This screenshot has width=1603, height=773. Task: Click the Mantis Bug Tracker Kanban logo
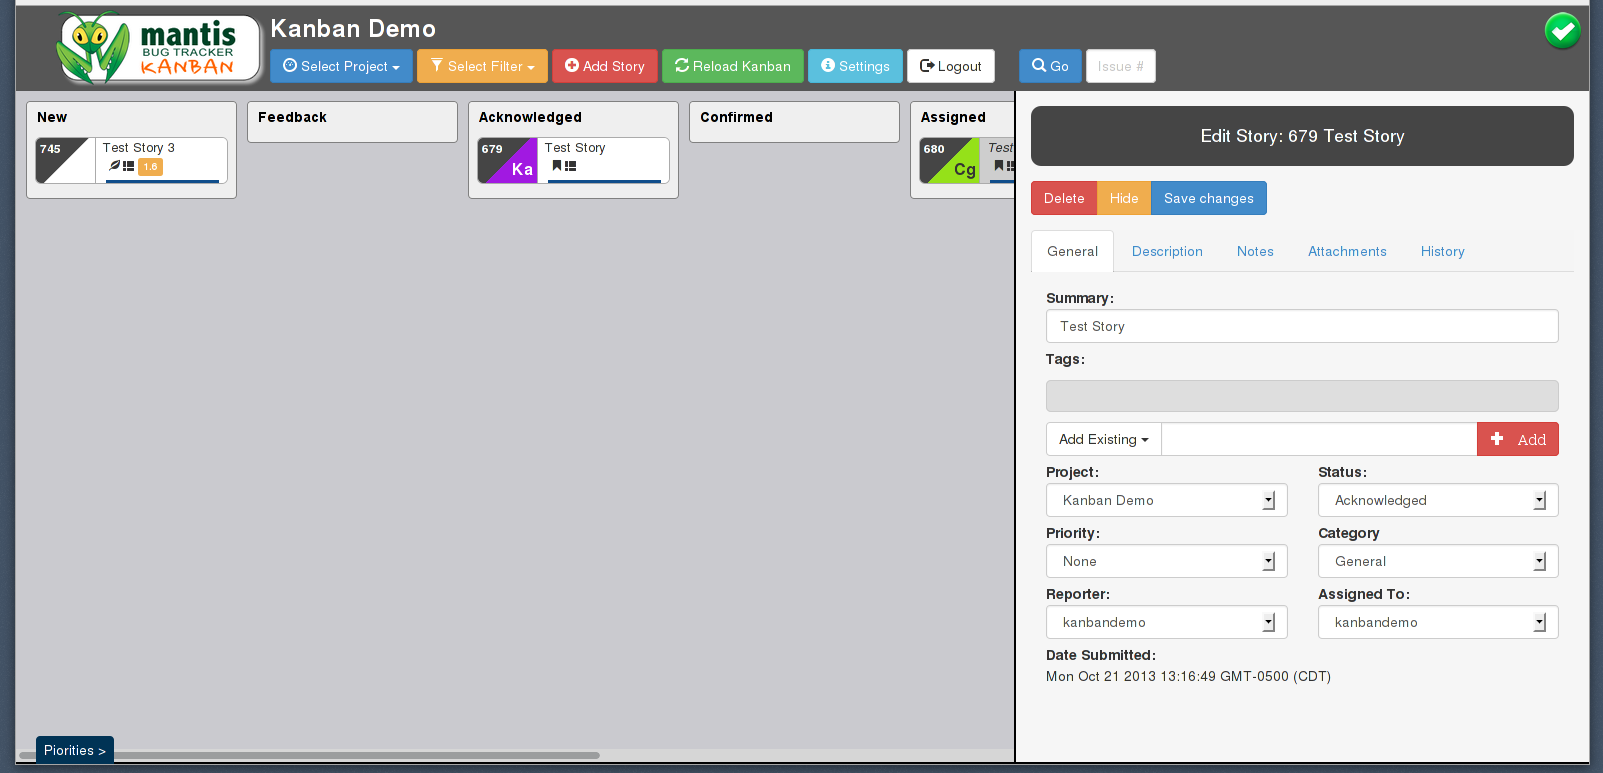click(158, 48)
